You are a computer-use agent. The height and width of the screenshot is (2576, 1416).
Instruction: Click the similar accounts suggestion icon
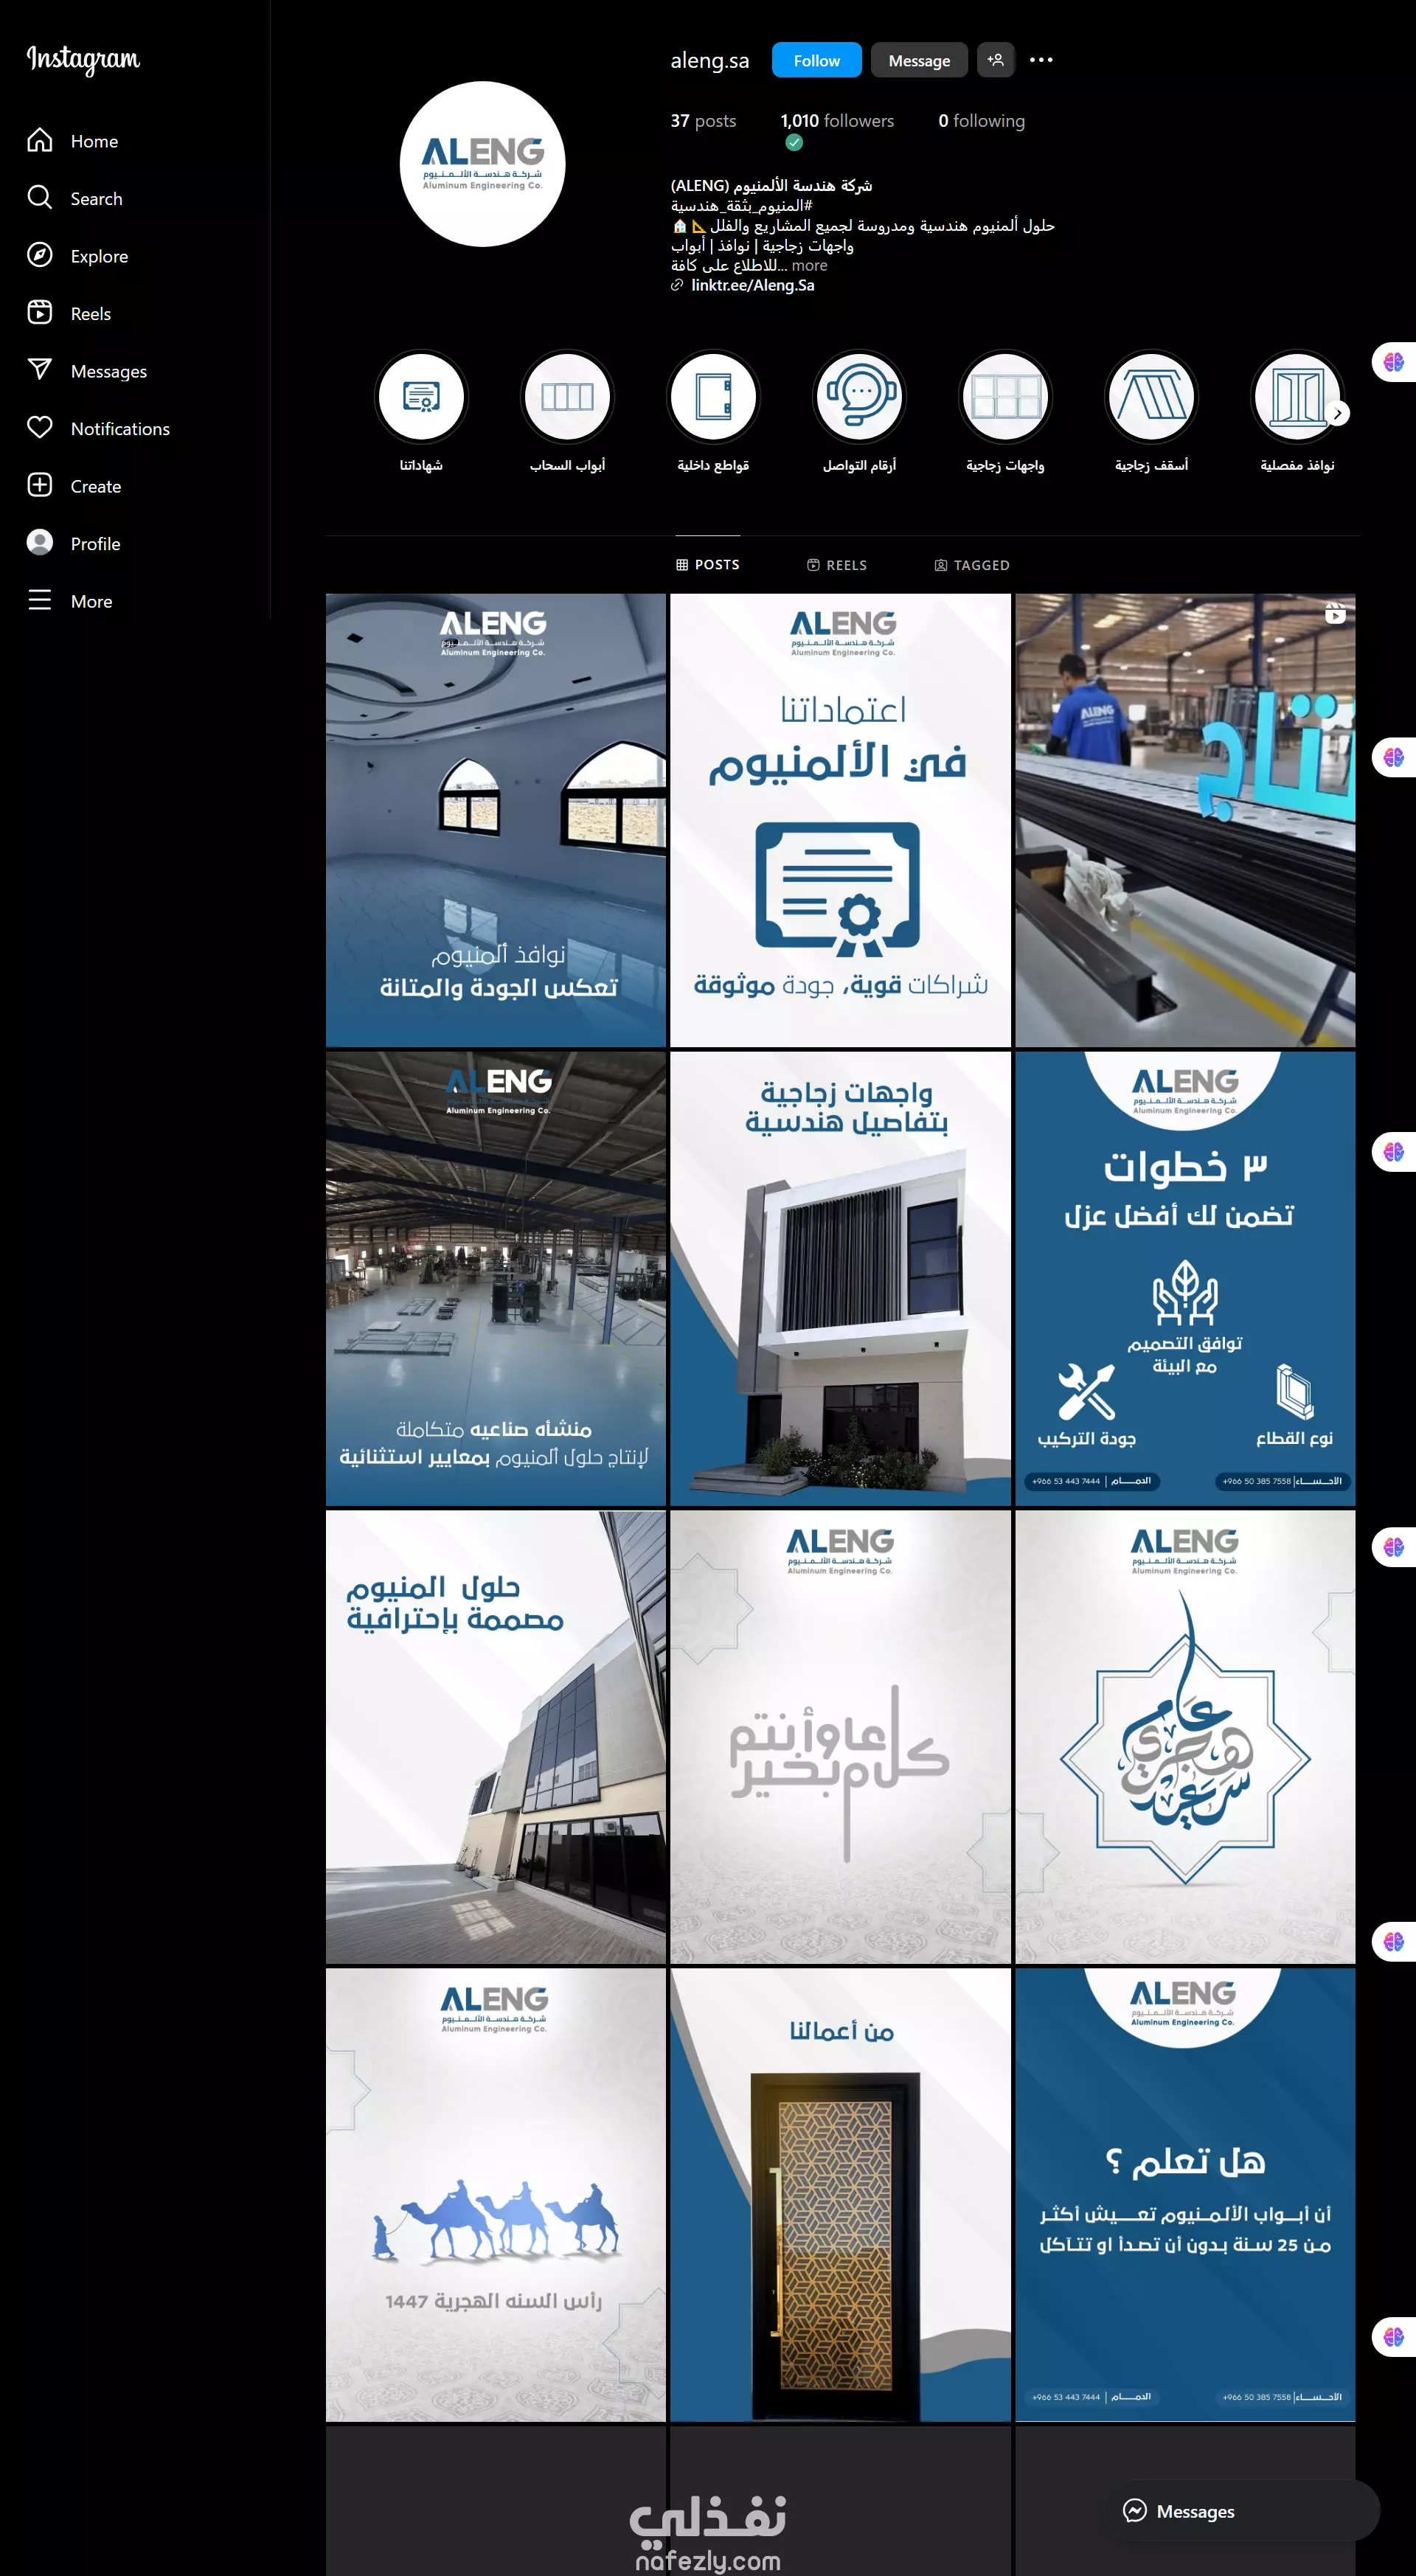[x=995, y=60]
